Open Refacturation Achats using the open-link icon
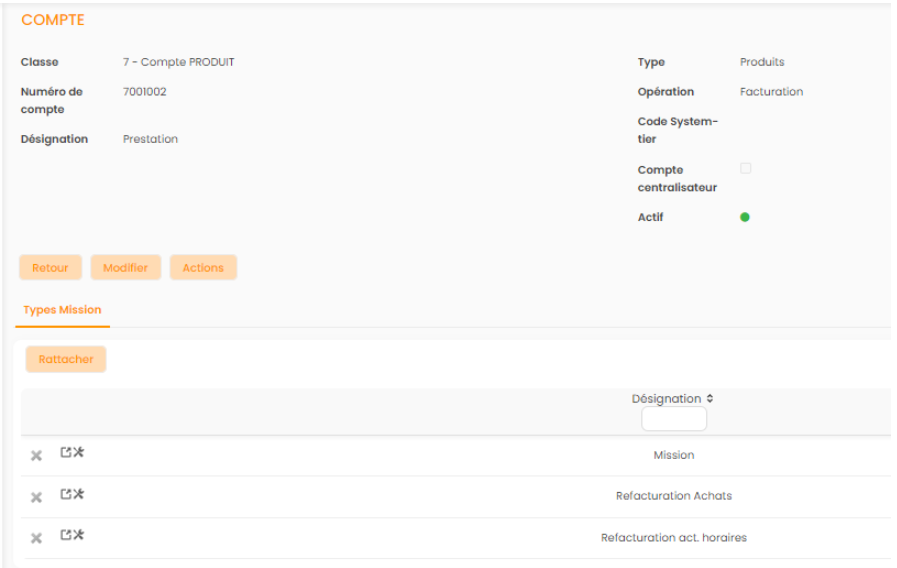This screenshot has width=897, height=568. 66,494
